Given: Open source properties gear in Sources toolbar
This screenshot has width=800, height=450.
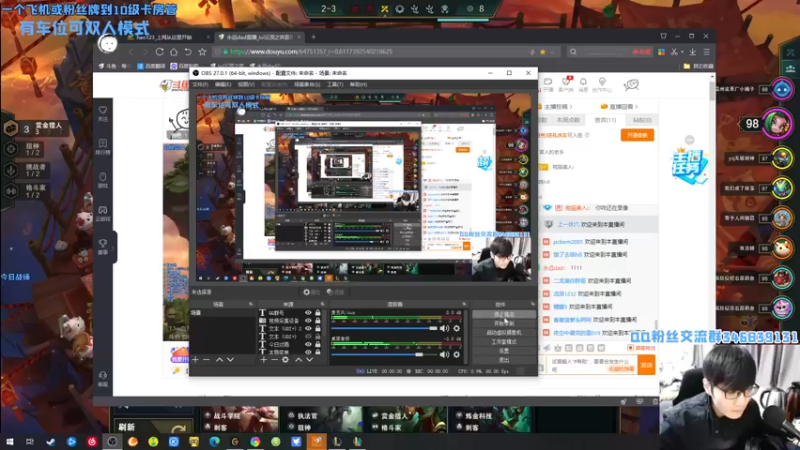Looking at the screenshot, I should point(285,360).
